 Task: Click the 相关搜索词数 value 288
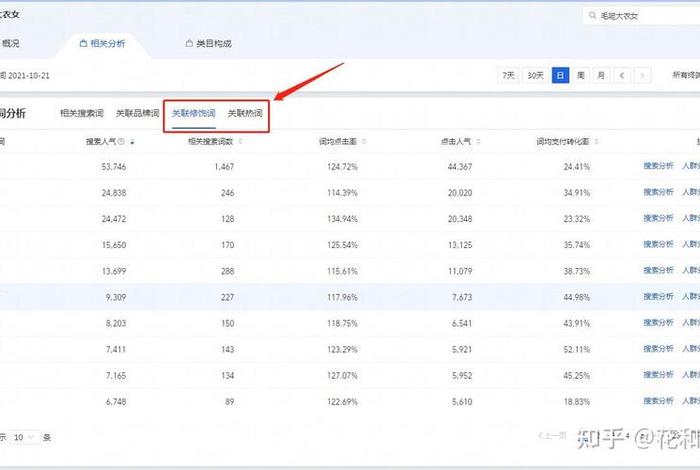coord(228,271)
